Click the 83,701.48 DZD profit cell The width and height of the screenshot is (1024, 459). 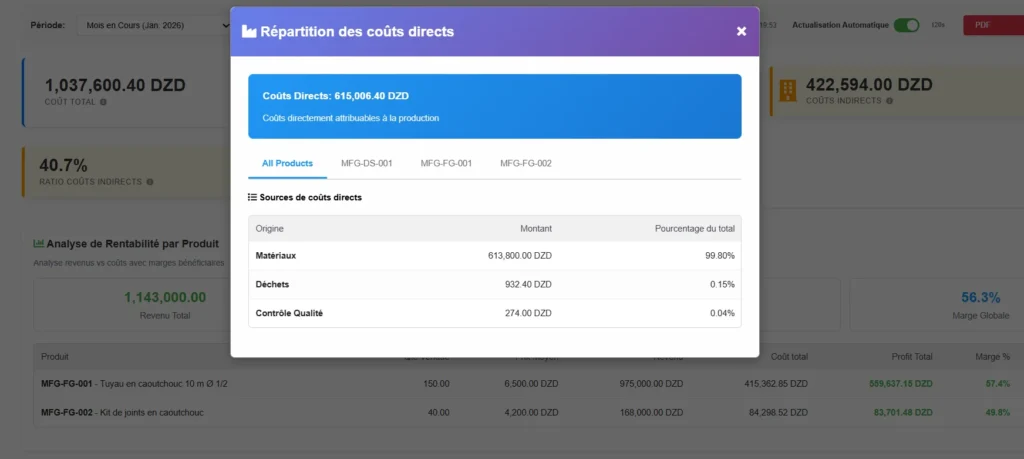903,413
